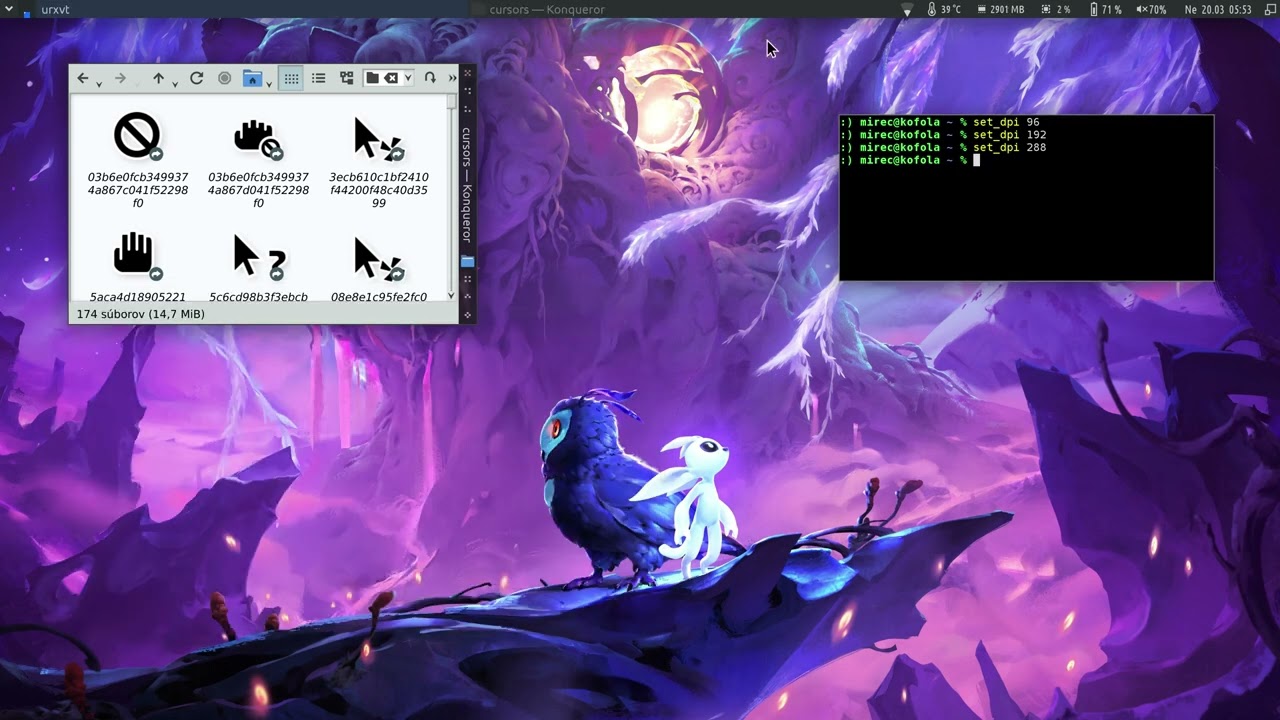The height and width of the screenshot is (720, 1280).
Task: Open the back history dropdown arrow
Action: 99,83
